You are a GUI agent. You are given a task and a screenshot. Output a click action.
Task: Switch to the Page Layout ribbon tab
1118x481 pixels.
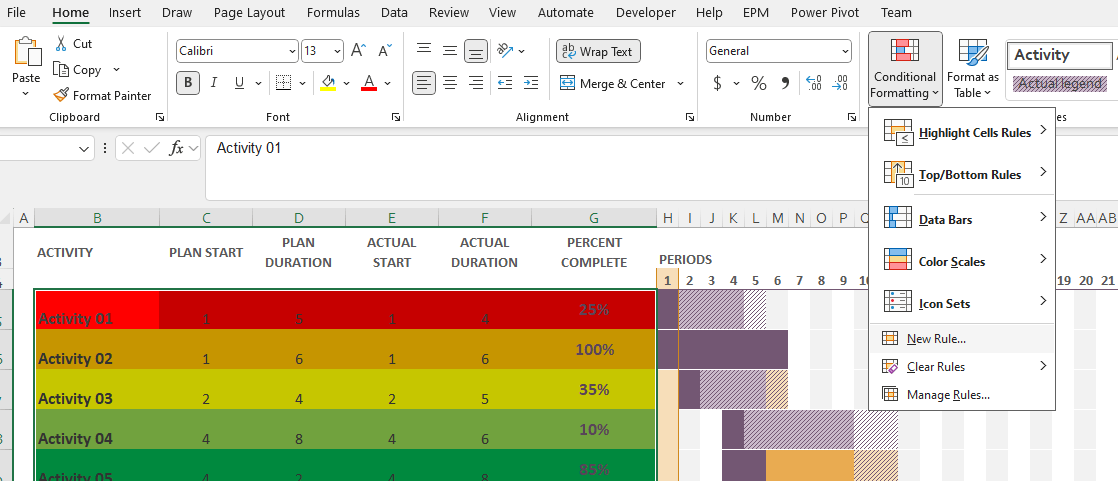point(250,12)
